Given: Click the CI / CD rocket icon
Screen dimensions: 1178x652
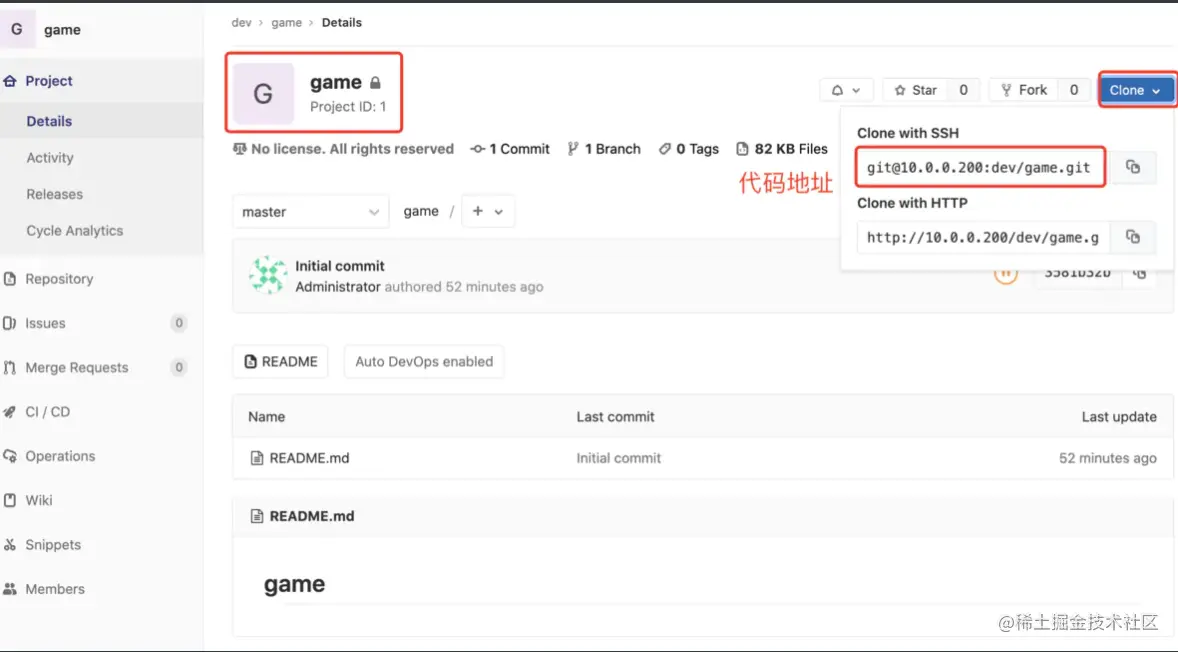Looking at the screenshot, I should (10, 412).
